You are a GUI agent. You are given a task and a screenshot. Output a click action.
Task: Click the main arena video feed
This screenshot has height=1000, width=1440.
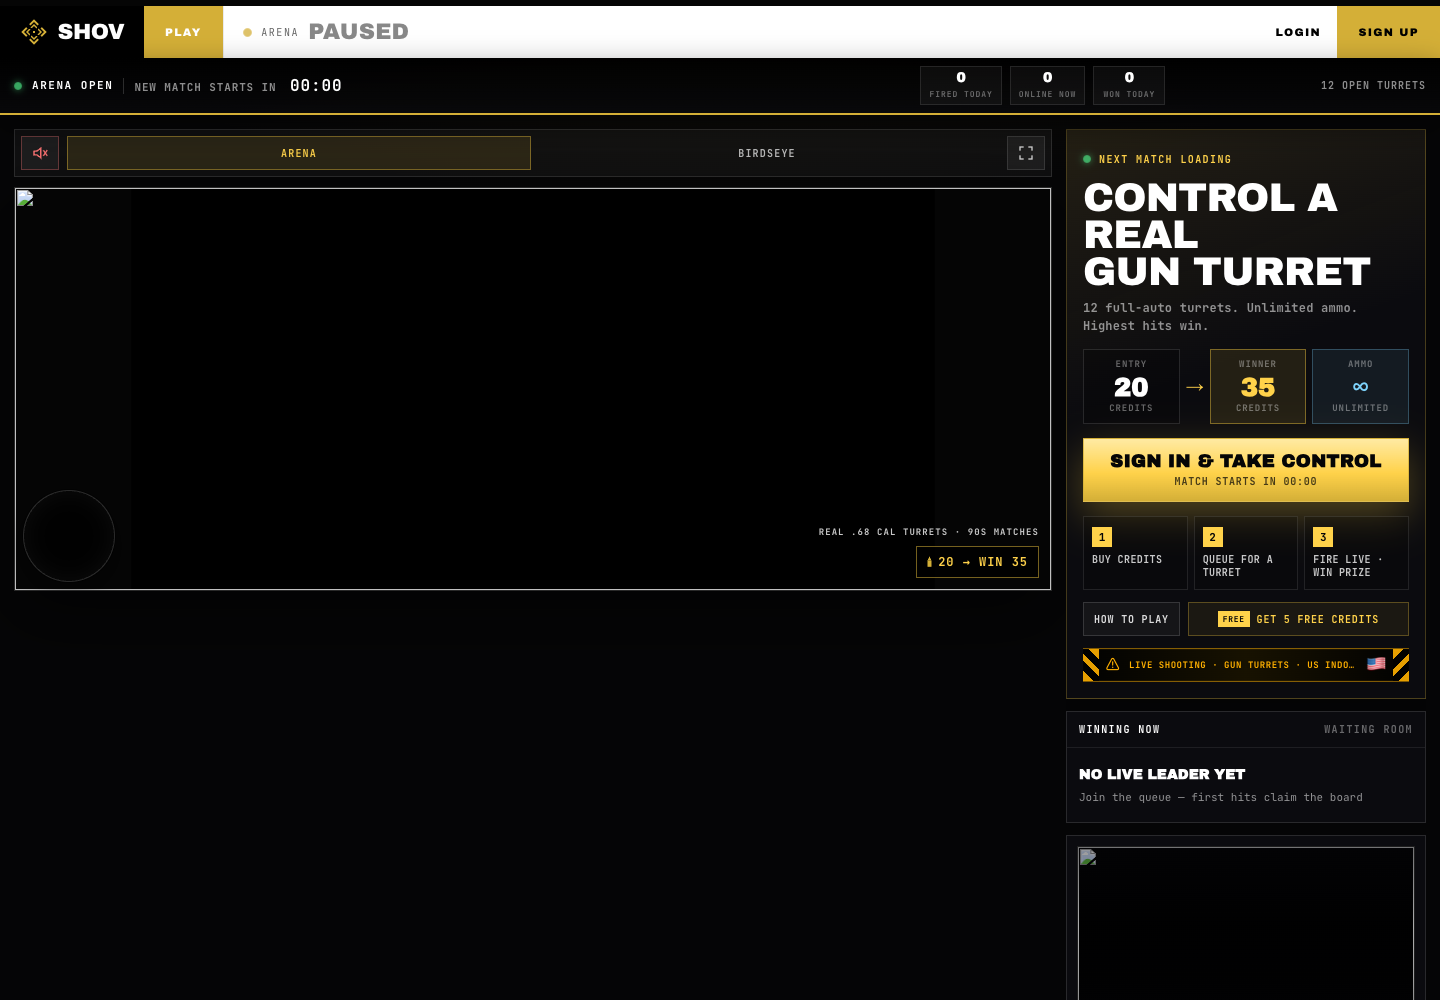[x=533, y=389]
